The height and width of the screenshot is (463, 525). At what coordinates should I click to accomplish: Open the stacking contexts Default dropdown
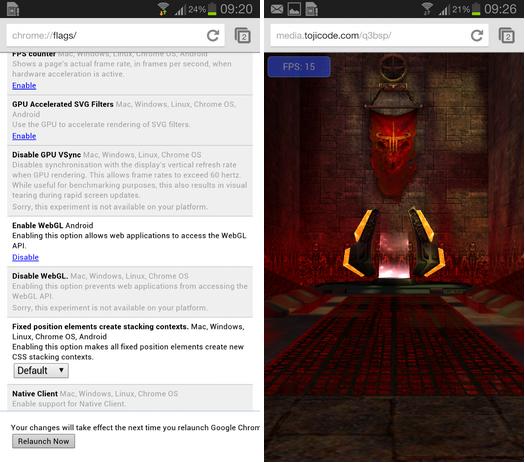[41, 371]
